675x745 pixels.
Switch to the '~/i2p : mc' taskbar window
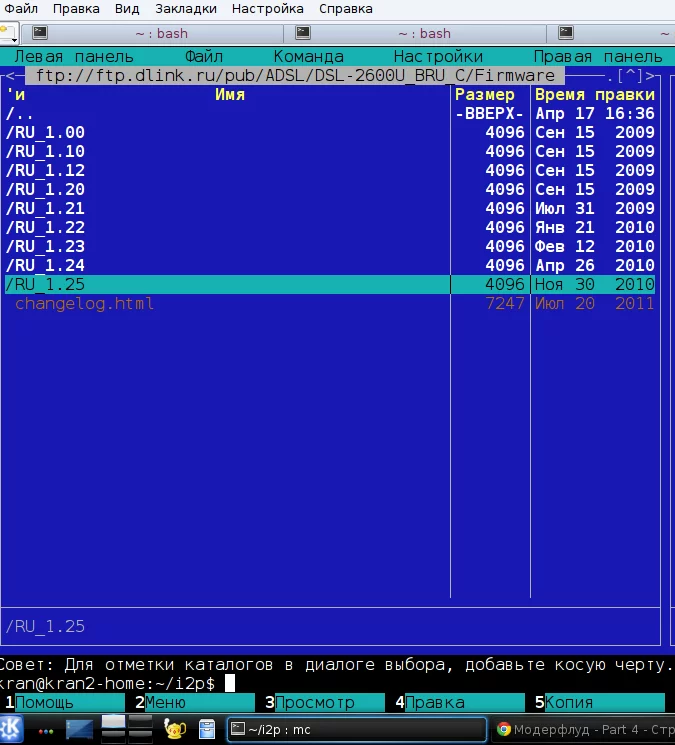[357, 729]
